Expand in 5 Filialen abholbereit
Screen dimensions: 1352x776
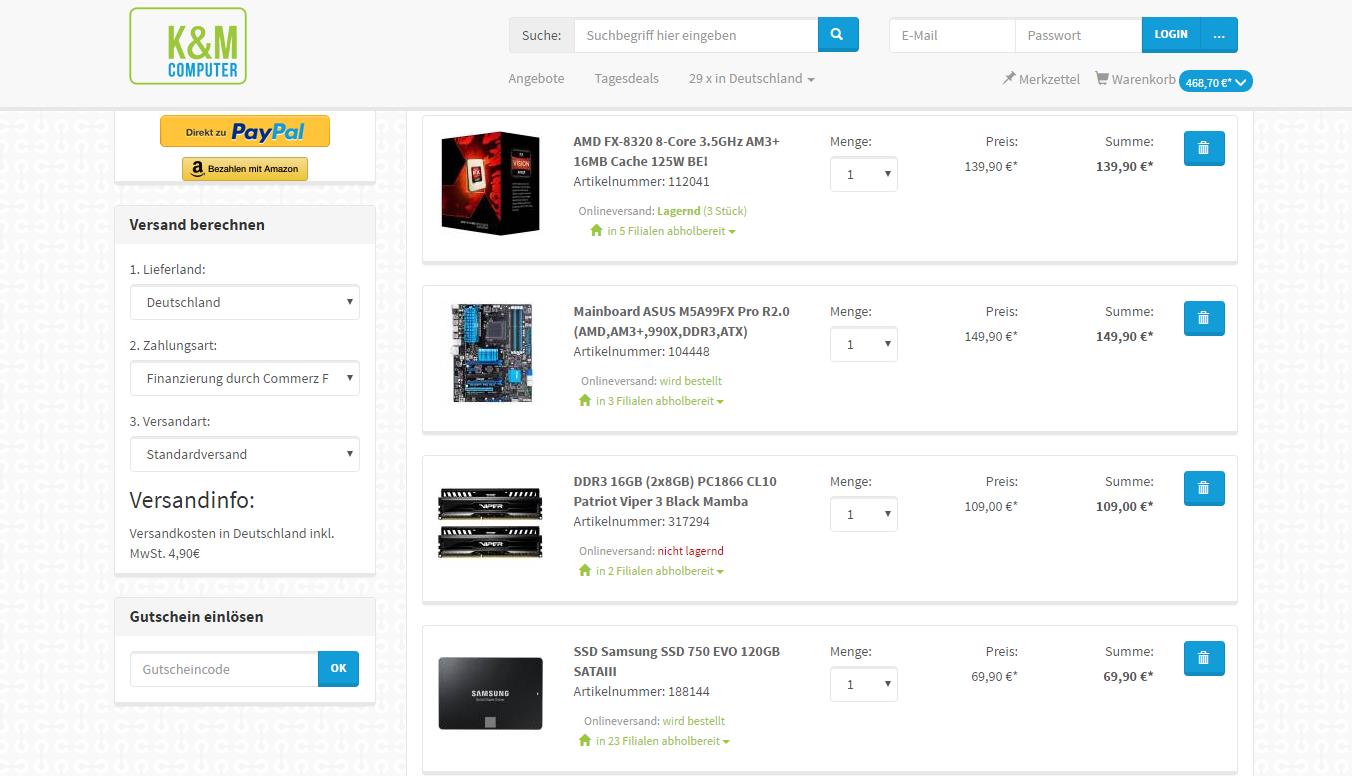pyautogui.click(x=671, y=231)
